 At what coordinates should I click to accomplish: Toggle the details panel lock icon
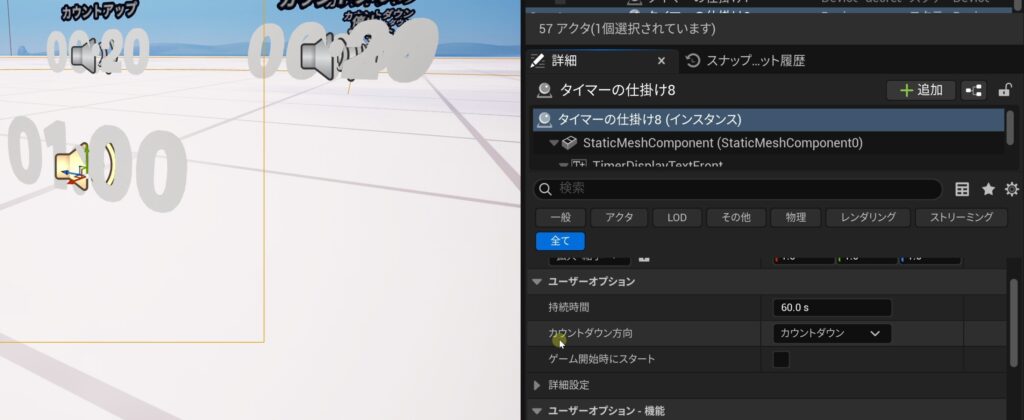click(1004, 90)
